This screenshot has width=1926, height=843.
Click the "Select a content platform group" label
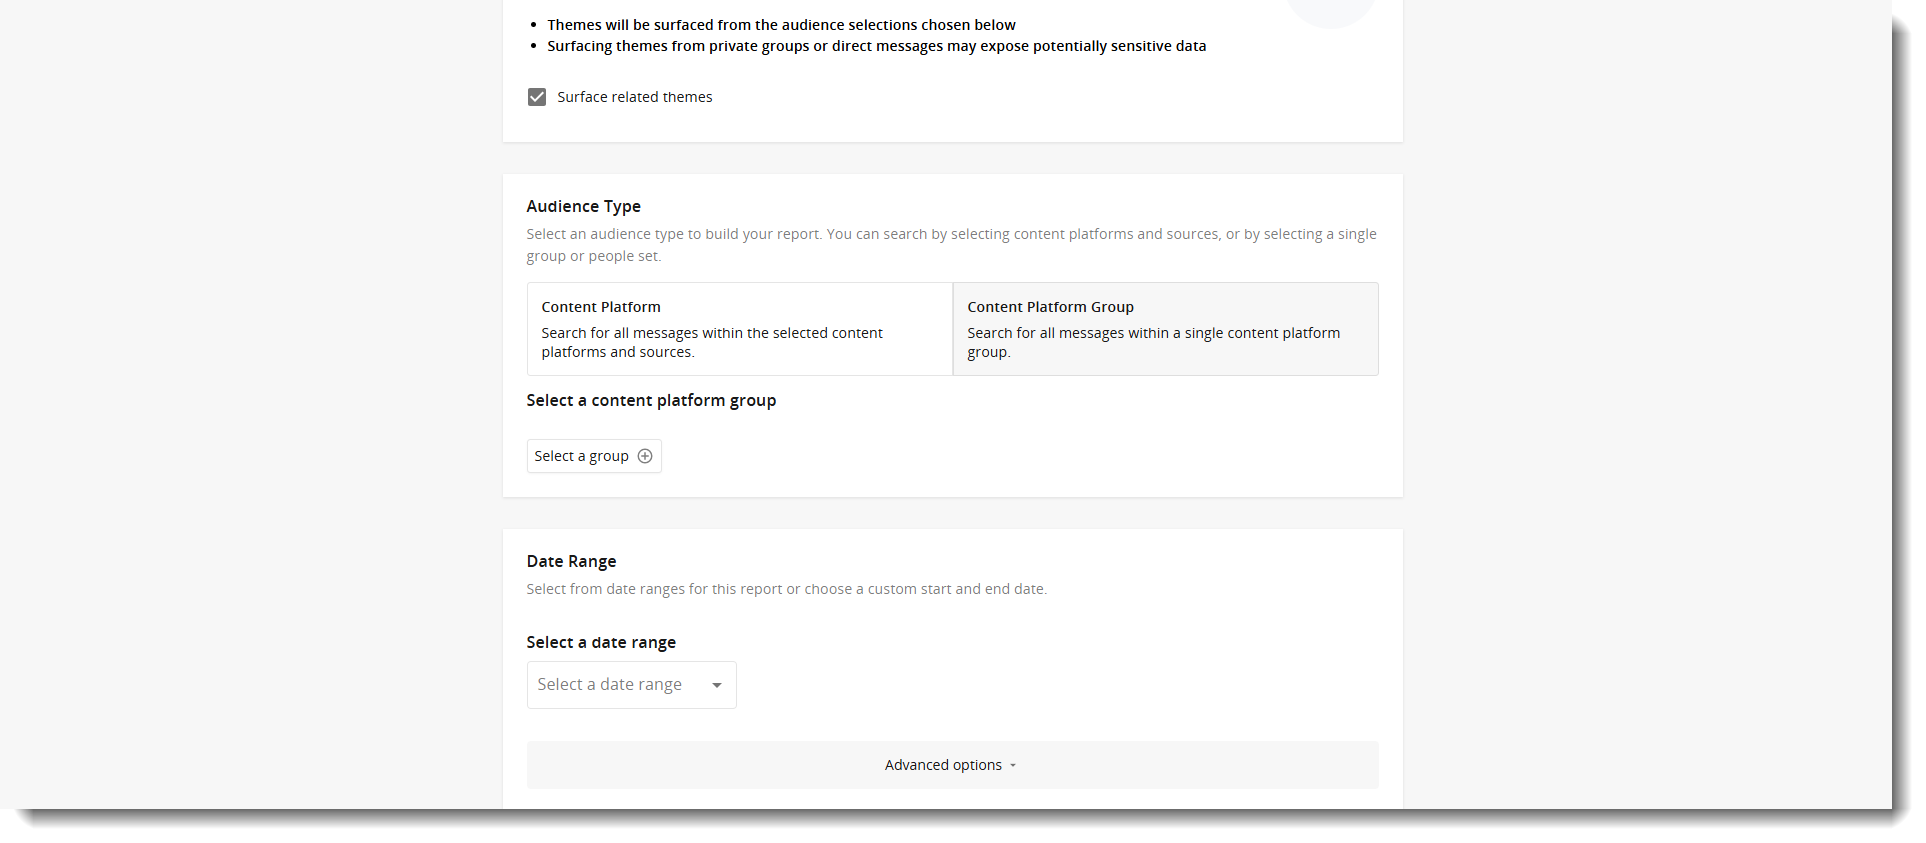(651, 400)
